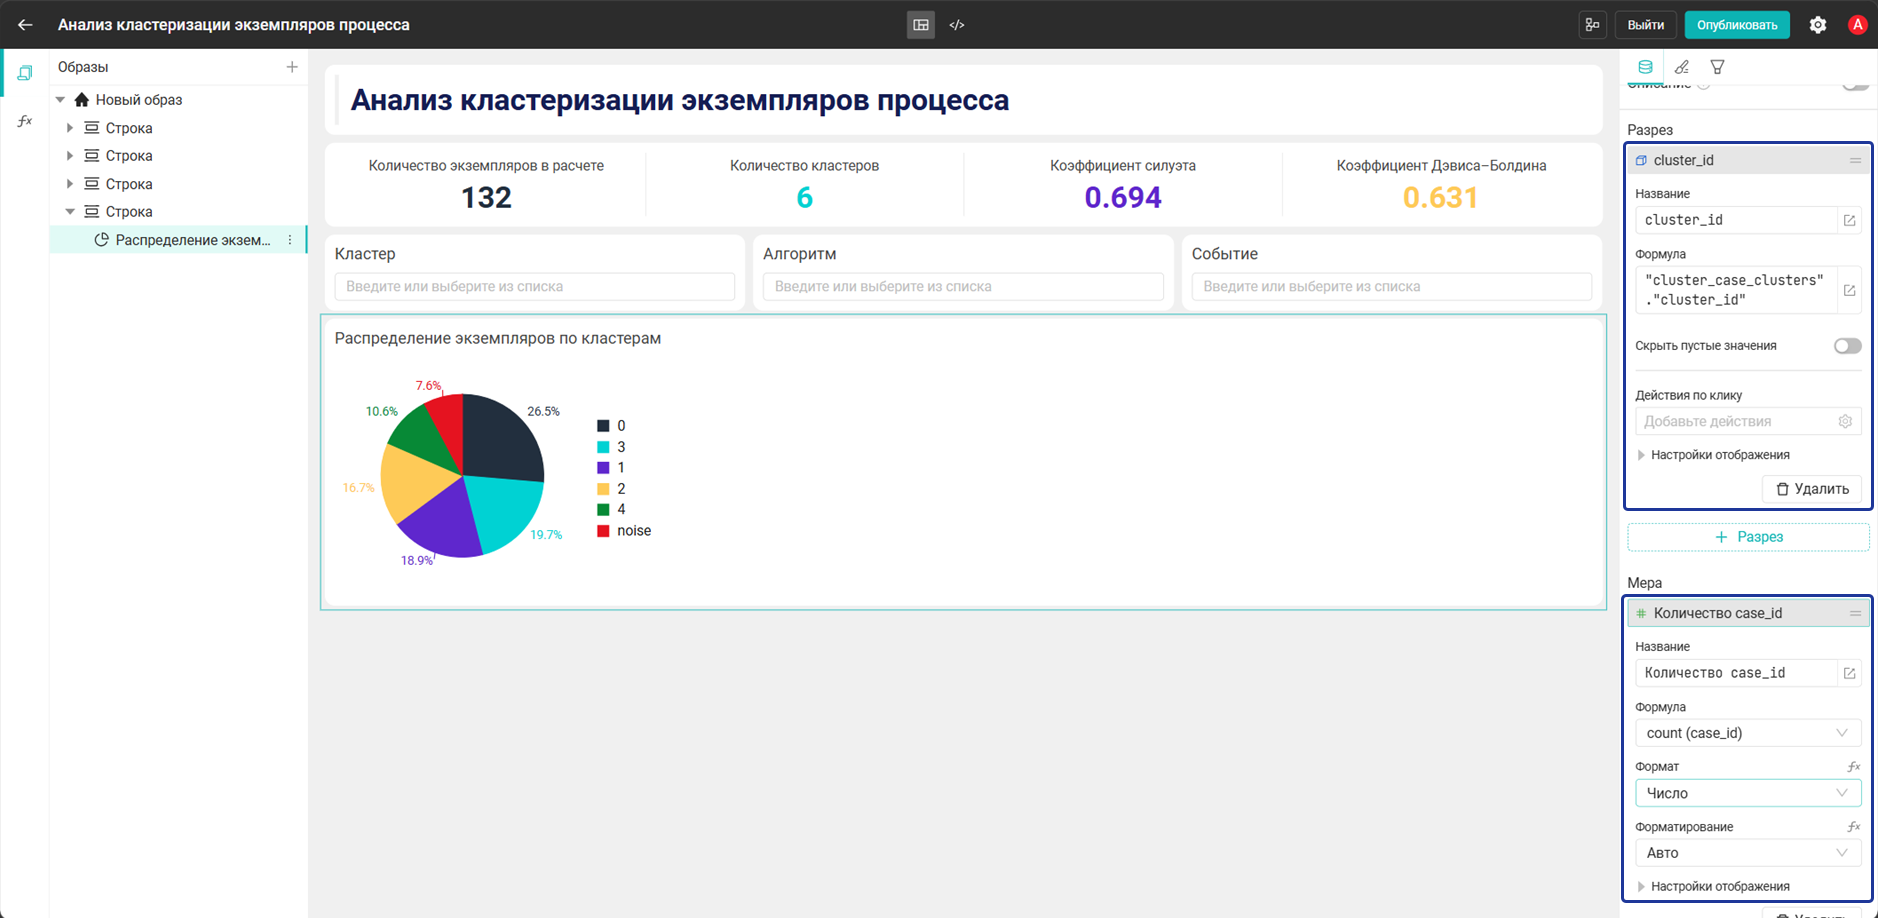Image resolution: width=1878 pixels, height=918 pixels.
Task: Click the Событие filter input
Action: pyautogui.click(x=1391, y=286)
